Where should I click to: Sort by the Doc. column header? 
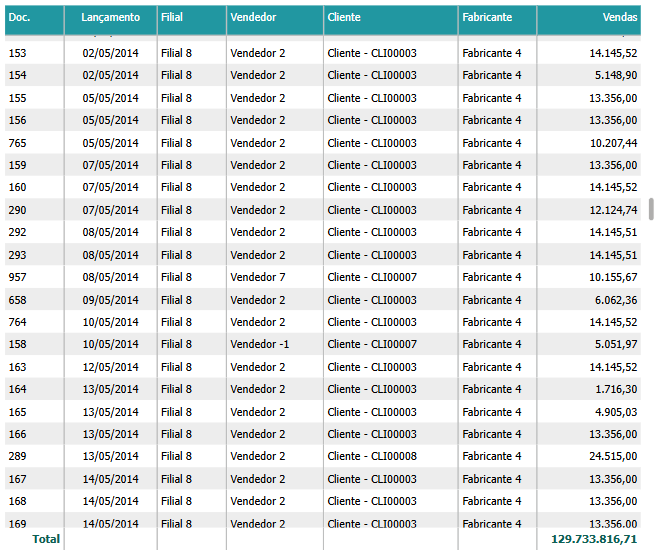(19, 18)
